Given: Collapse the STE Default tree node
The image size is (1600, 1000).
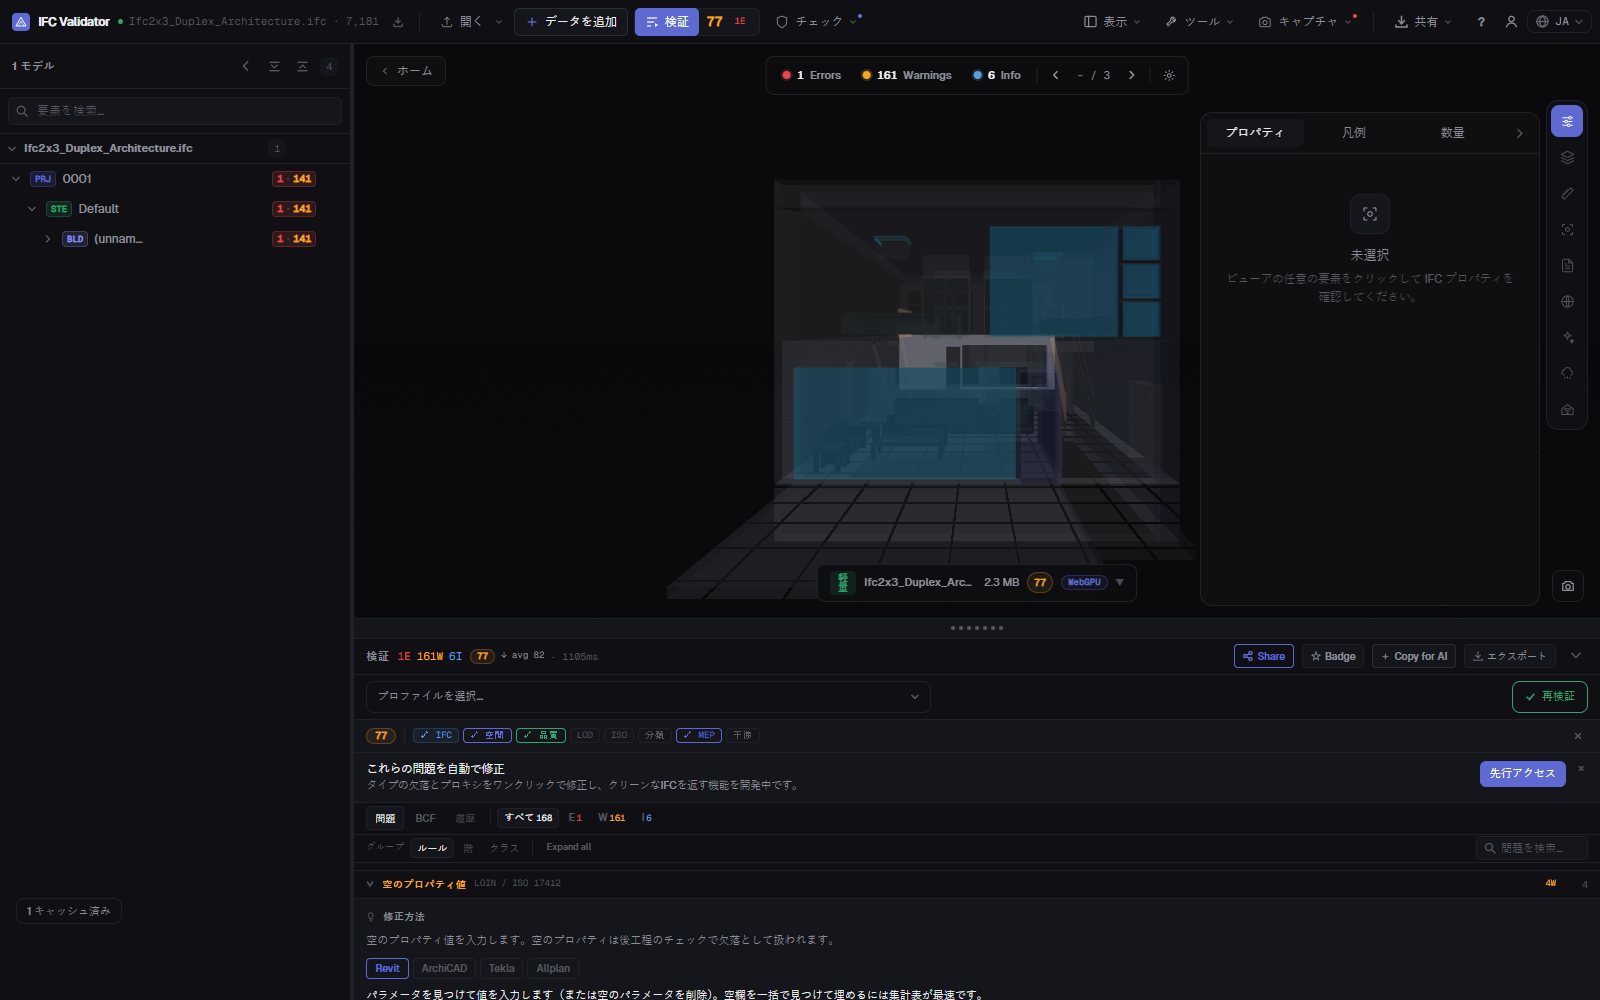Looking at the screenshot, I should pyautogui.click(x=32, y=209).
